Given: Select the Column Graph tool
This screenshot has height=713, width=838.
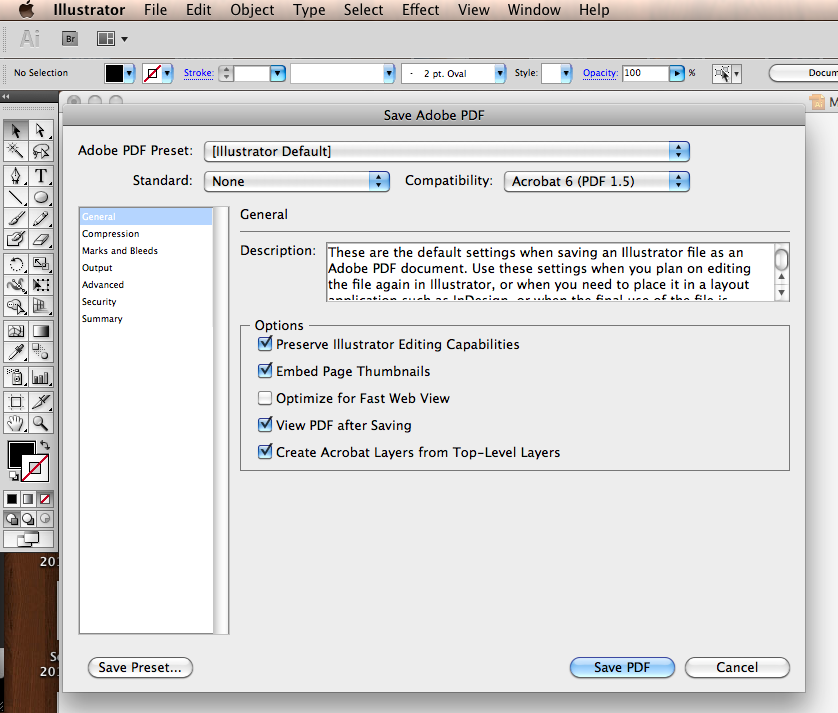Looking at the screenshot, I should [x=41, y=377].
